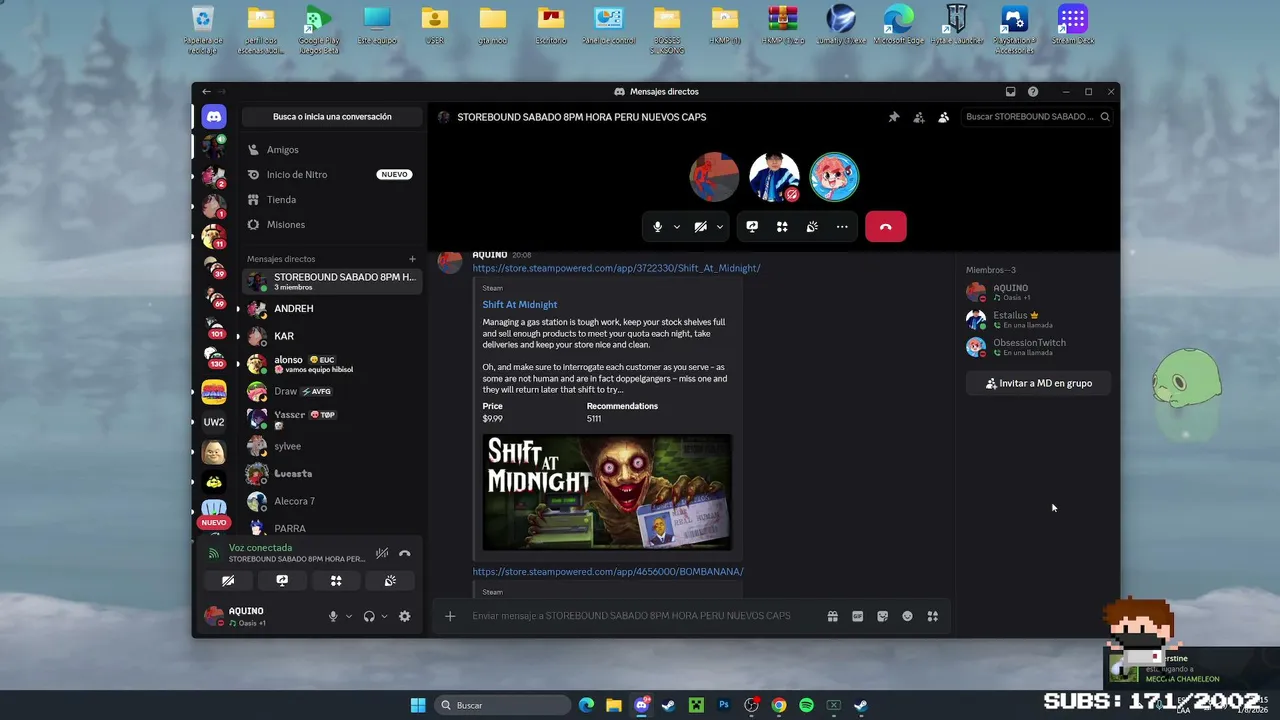Toggle noise suppression in voice panel

[x=382, y=553]
